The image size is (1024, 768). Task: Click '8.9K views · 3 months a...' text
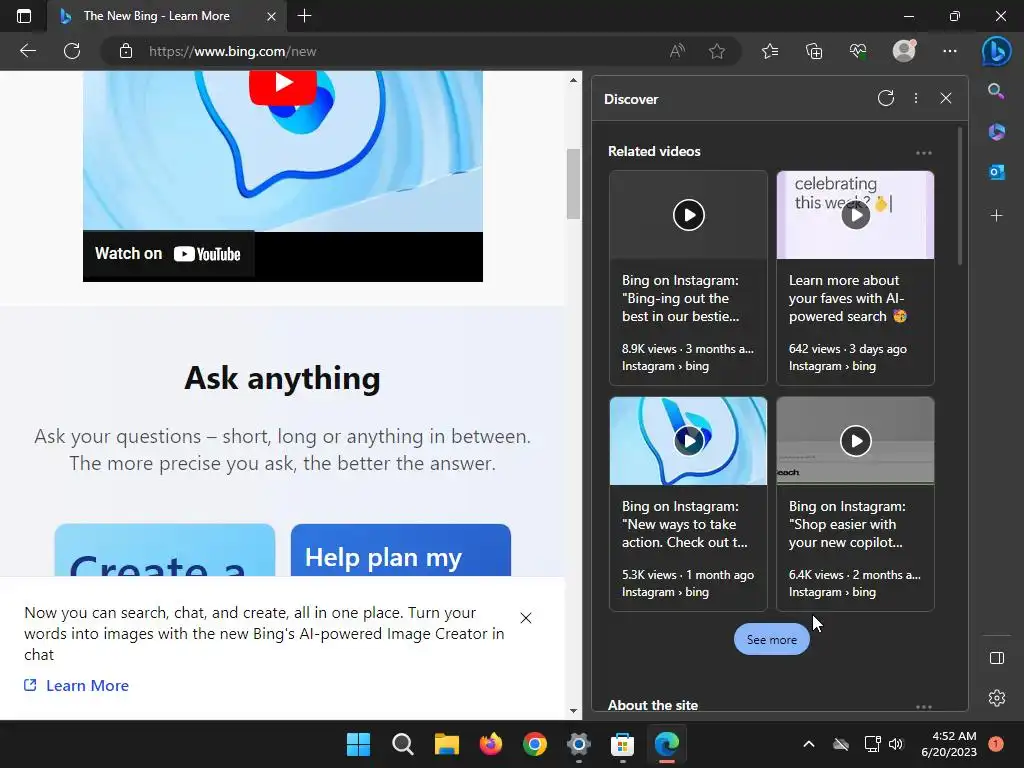[x=688, y=349]
